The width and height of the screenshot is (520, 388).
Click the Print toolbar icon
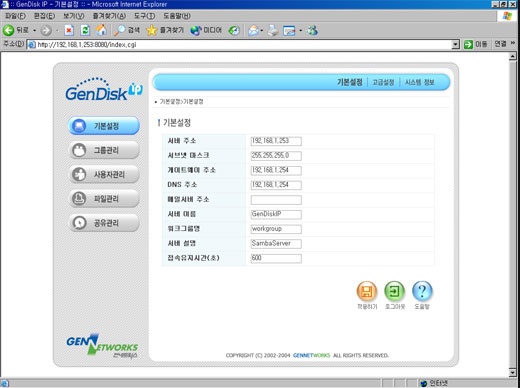(273, 30)
